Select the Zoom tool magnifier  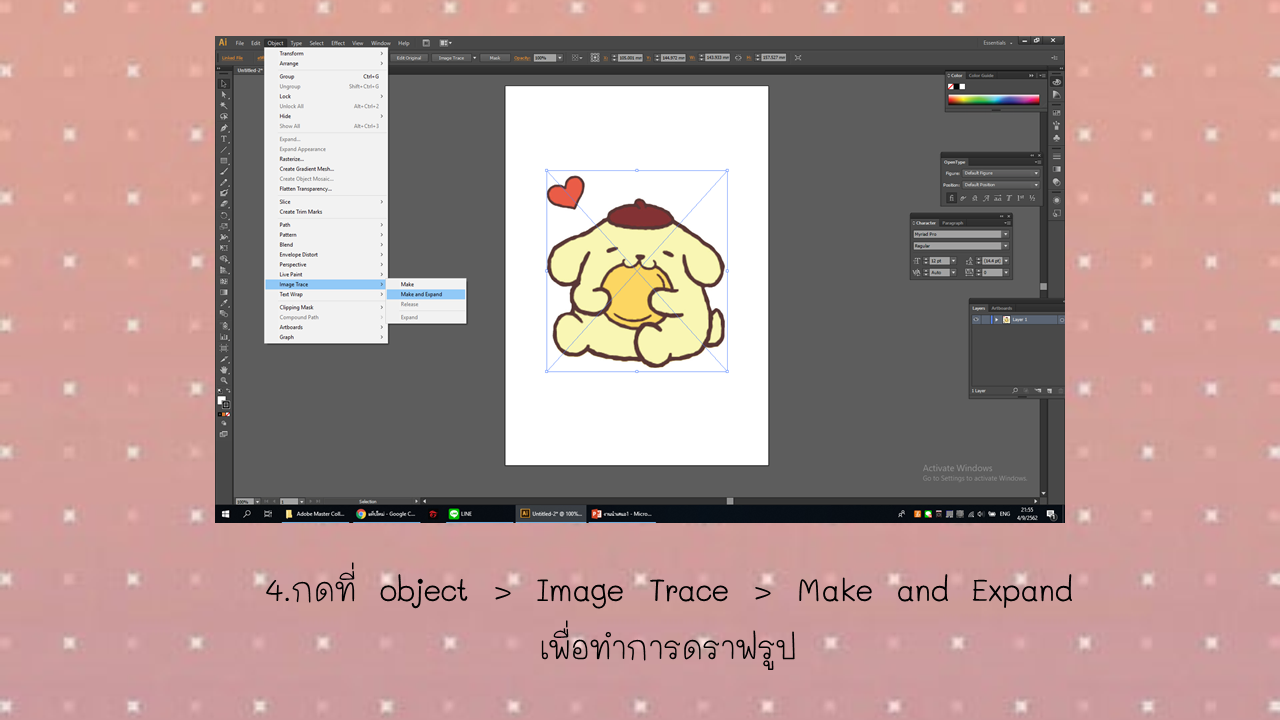point(224,380)
